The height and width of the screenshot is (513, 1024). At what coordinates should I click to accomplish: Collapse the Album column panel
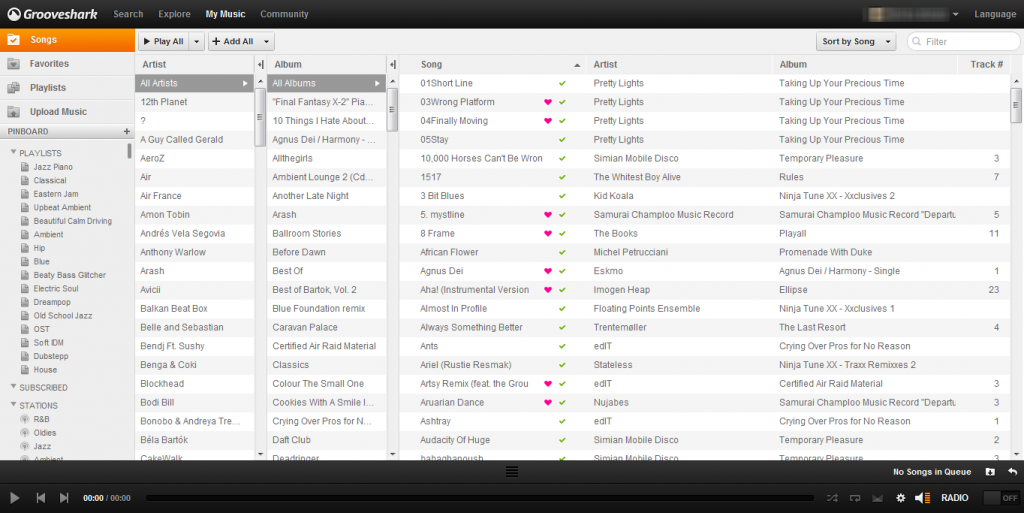coord(392,65)
